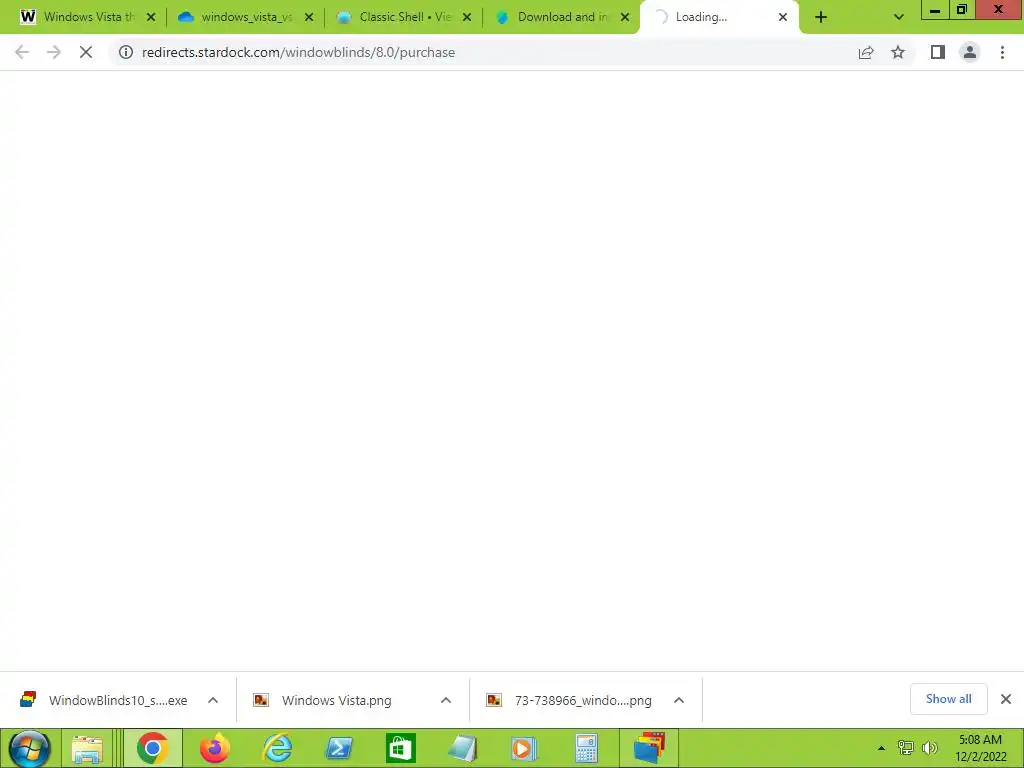Open Notepad icon on taskbar
1024x768 pixels.
pos(462,748)
